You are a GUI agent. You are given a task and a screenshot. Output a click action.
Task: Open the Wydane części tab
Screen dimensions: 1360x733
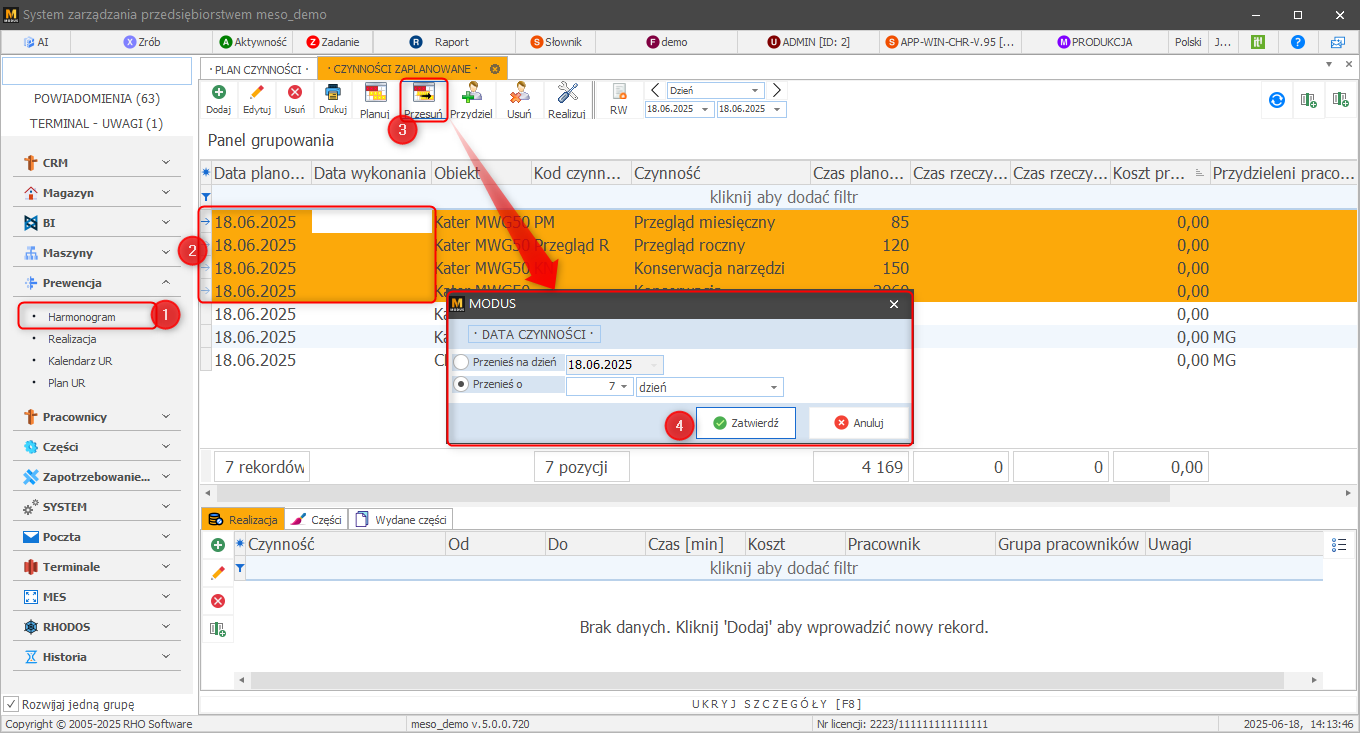pos(402,519)
